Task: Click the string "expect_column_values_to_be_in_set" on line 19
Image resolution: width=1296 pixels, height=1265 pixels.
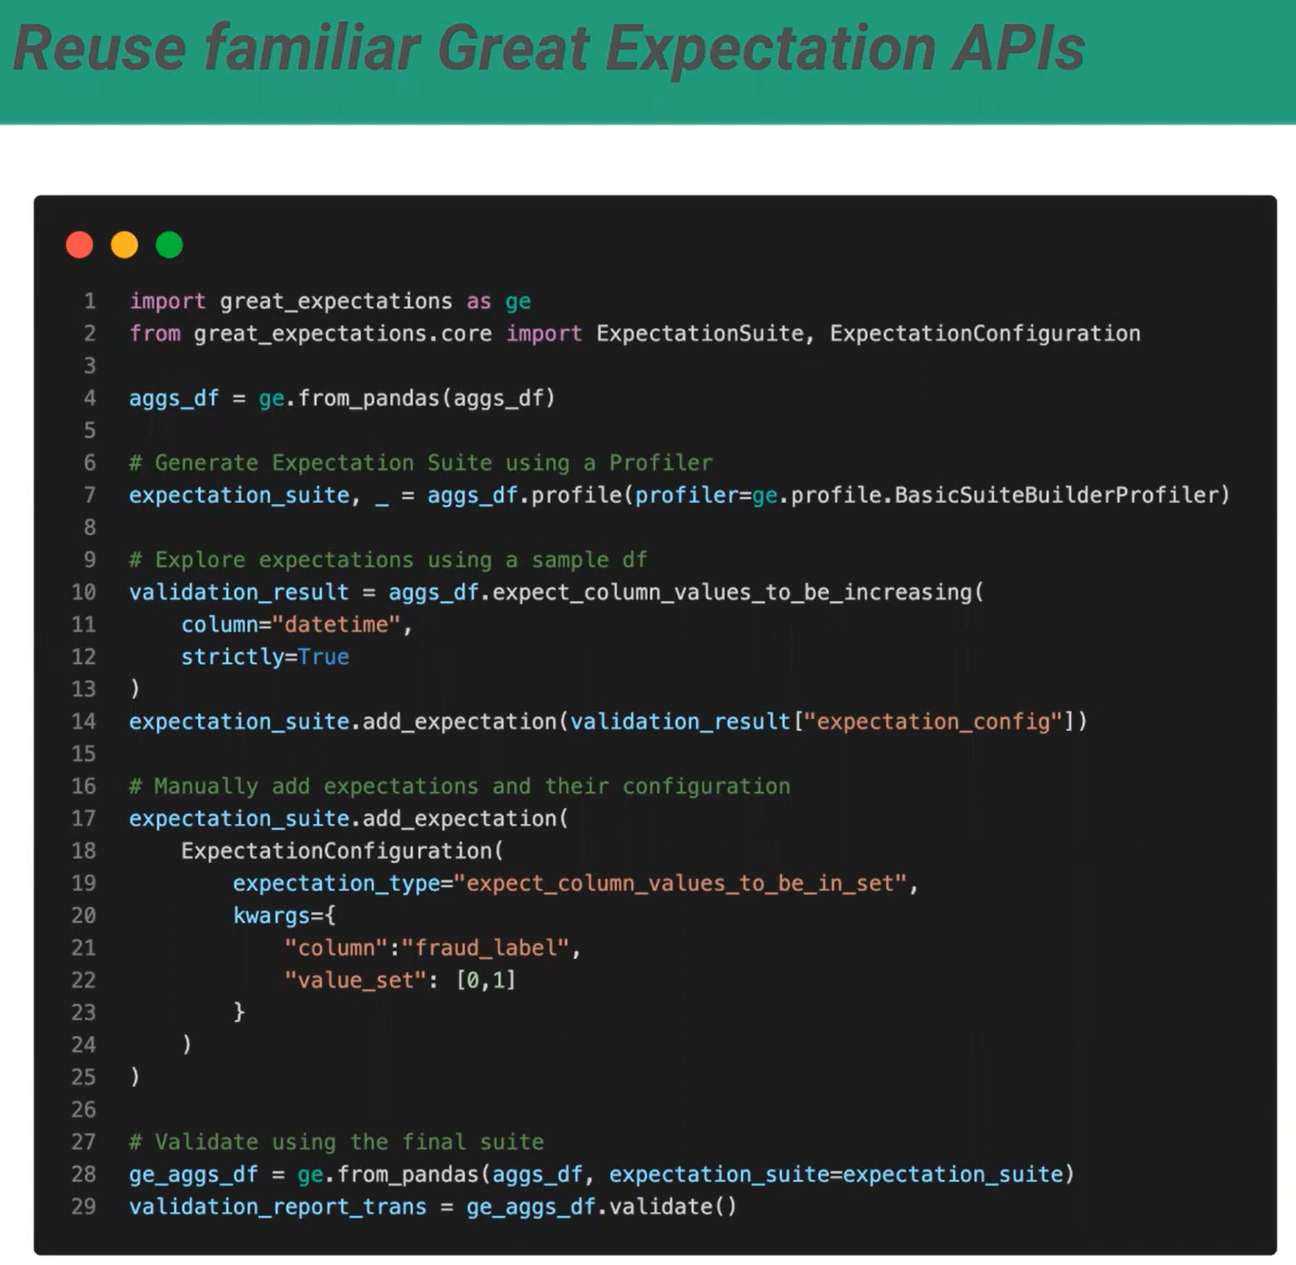Action: pos(680,884)
